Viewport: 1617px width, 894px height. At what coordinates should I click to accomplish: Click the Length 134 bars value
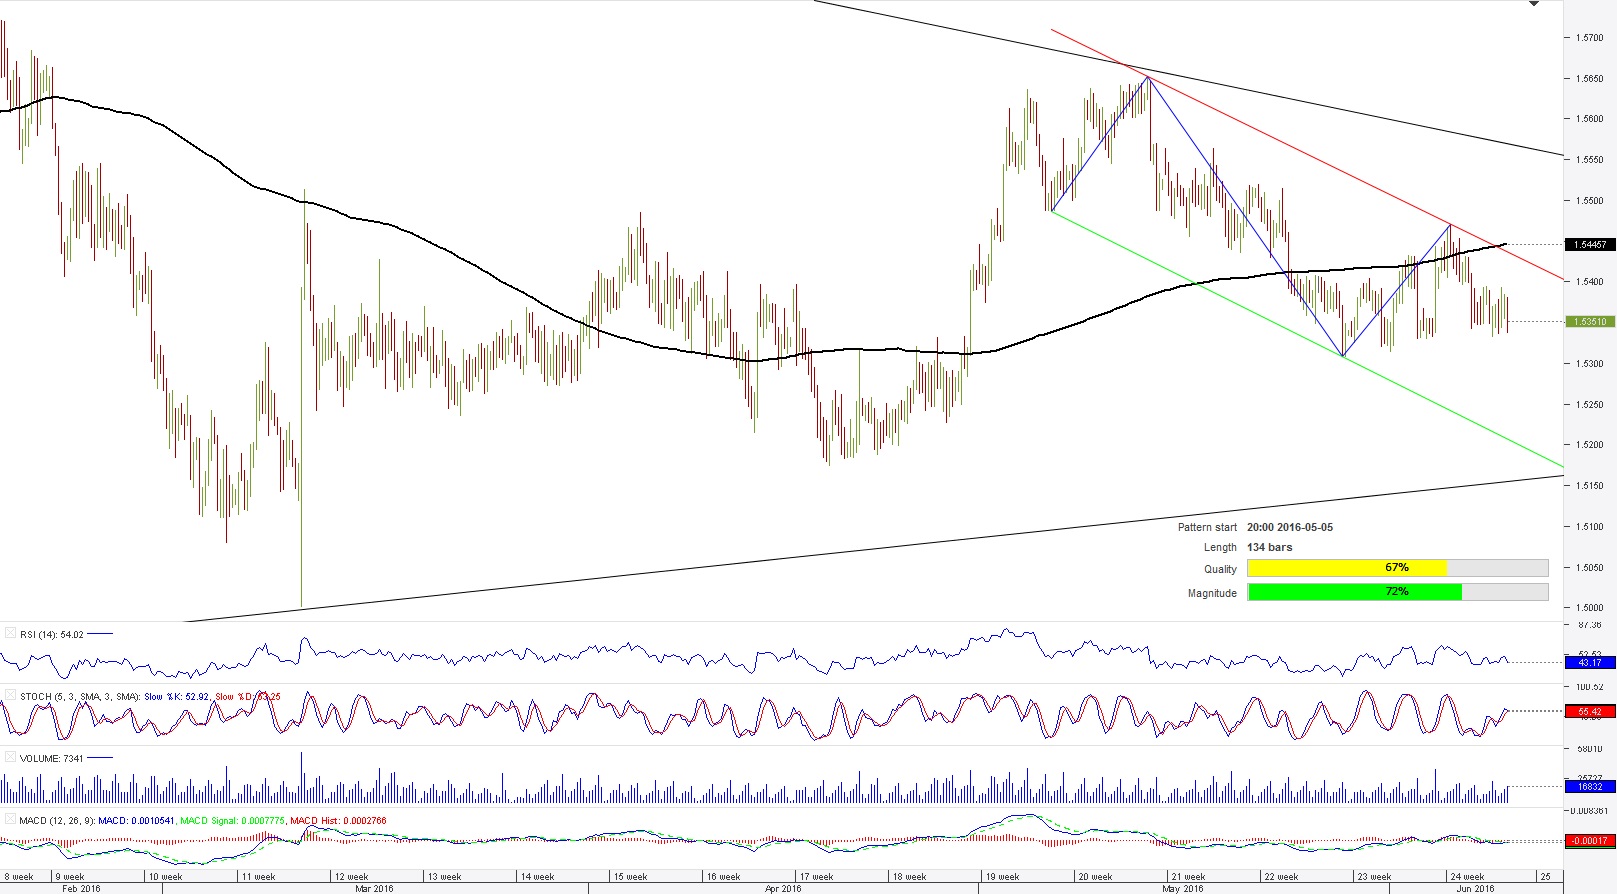pos(1270,547)
